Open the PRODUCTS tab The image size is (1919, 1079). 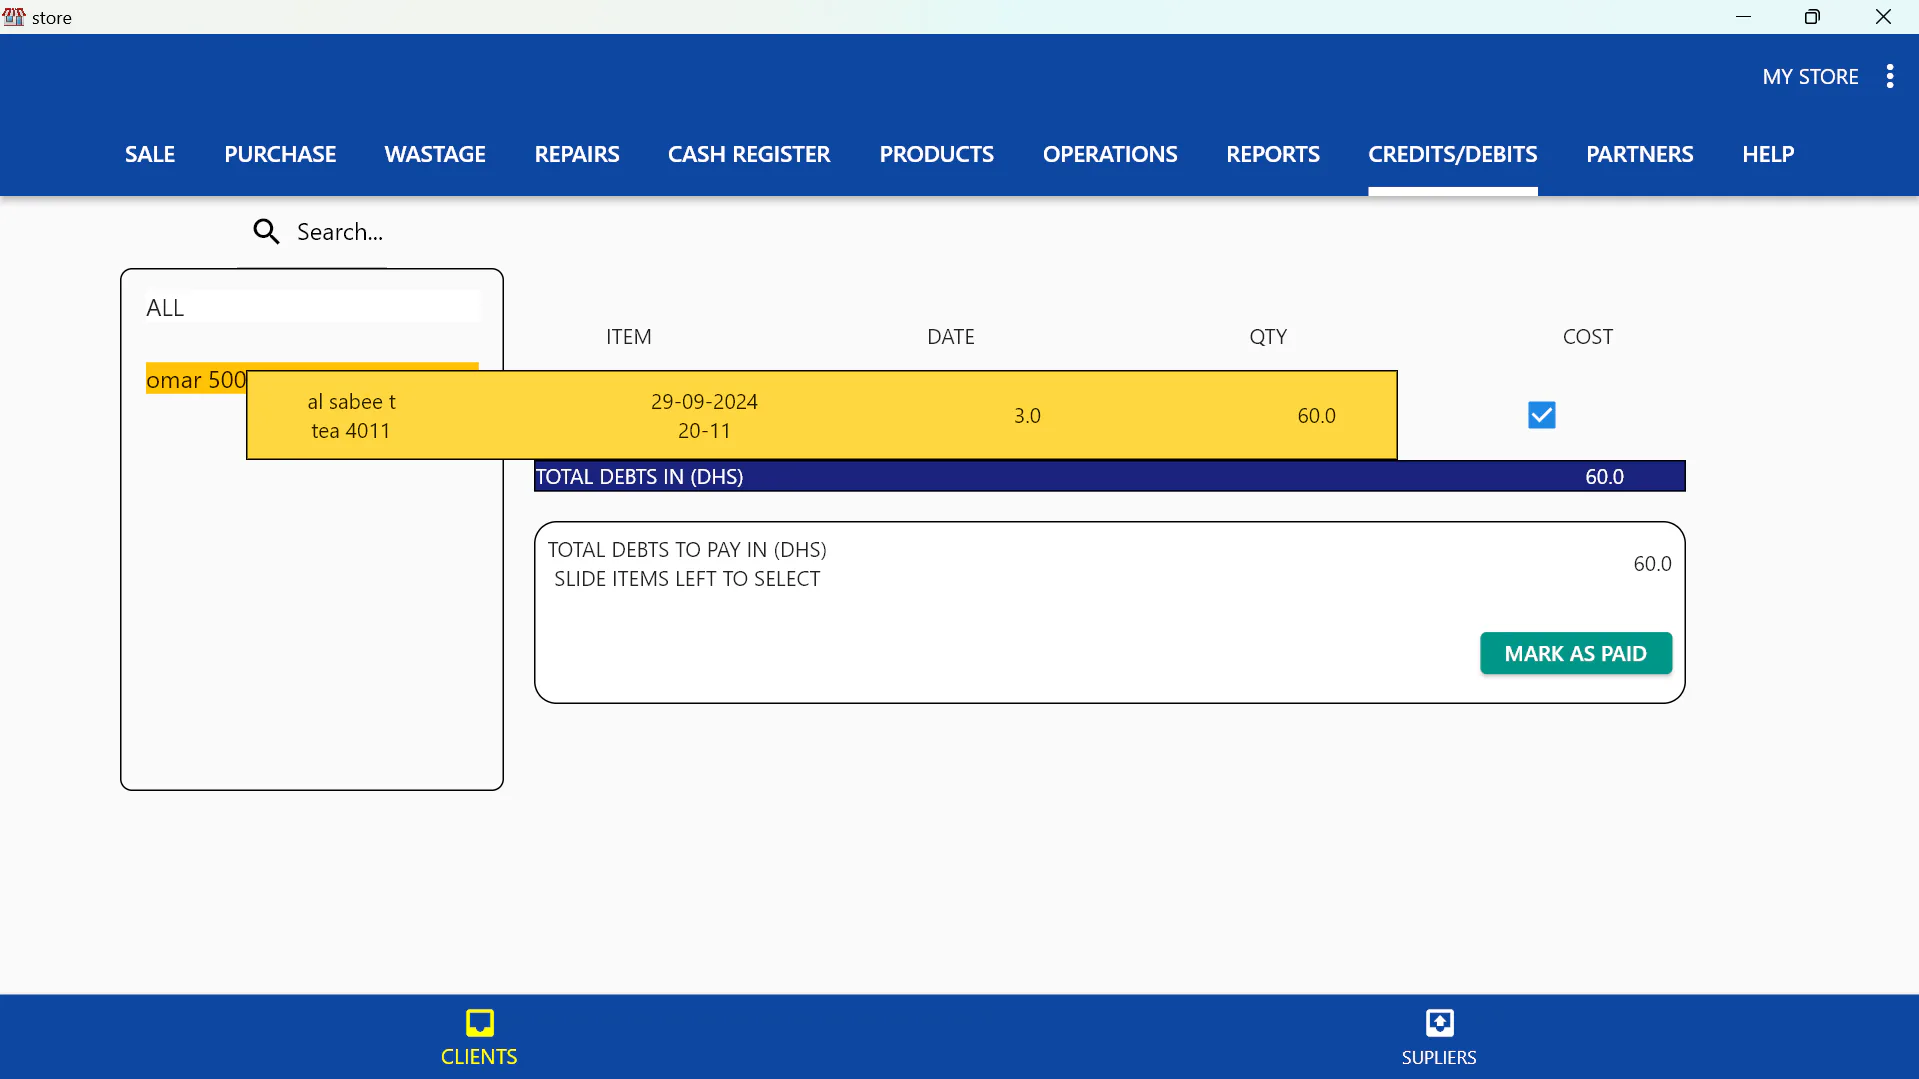[936, 154]
